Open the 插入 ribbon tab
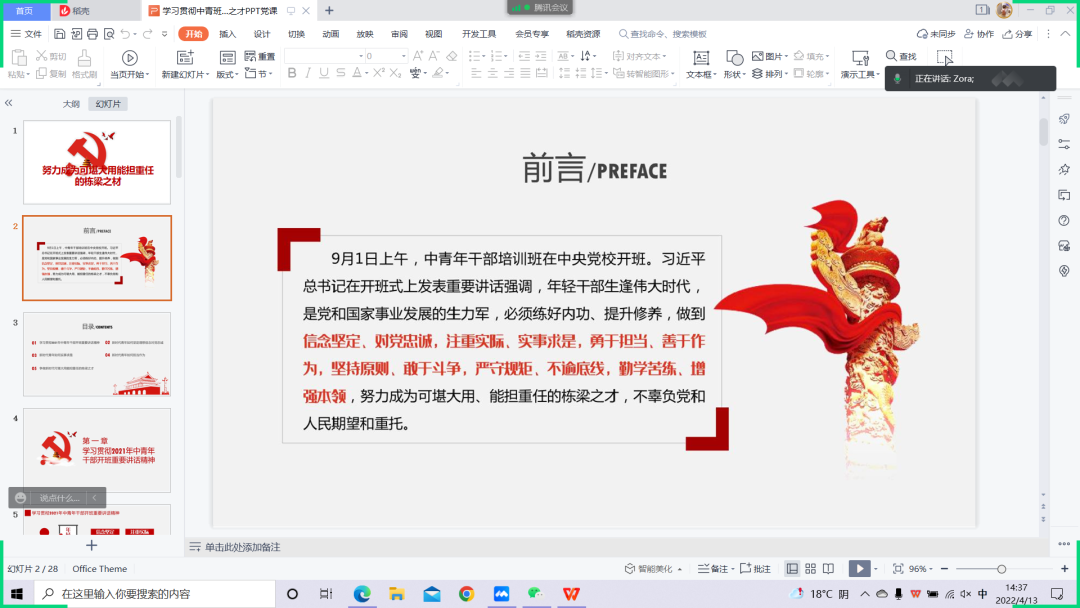The image size is (1080, 608). click(x=228, y=34)
